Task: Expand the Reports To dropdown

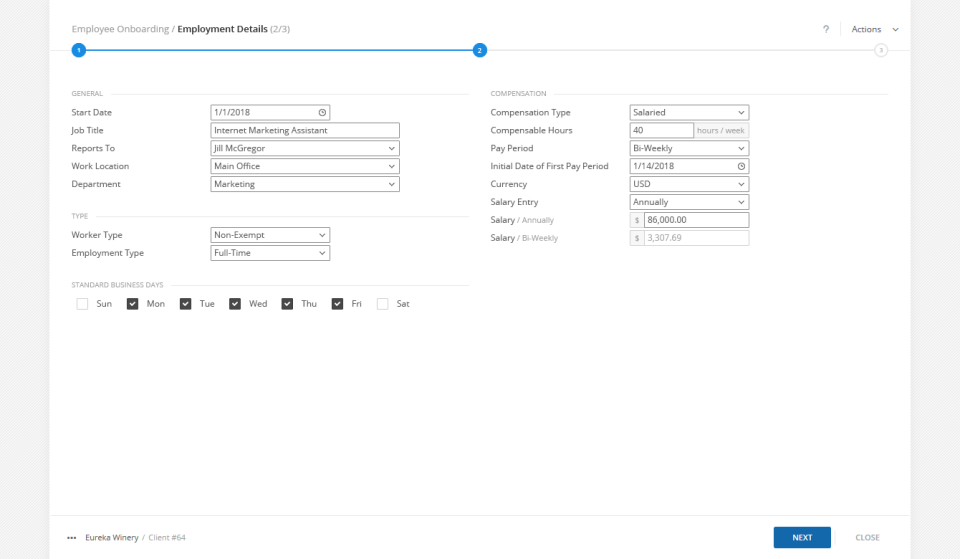Action: click(x=305, y=148)
